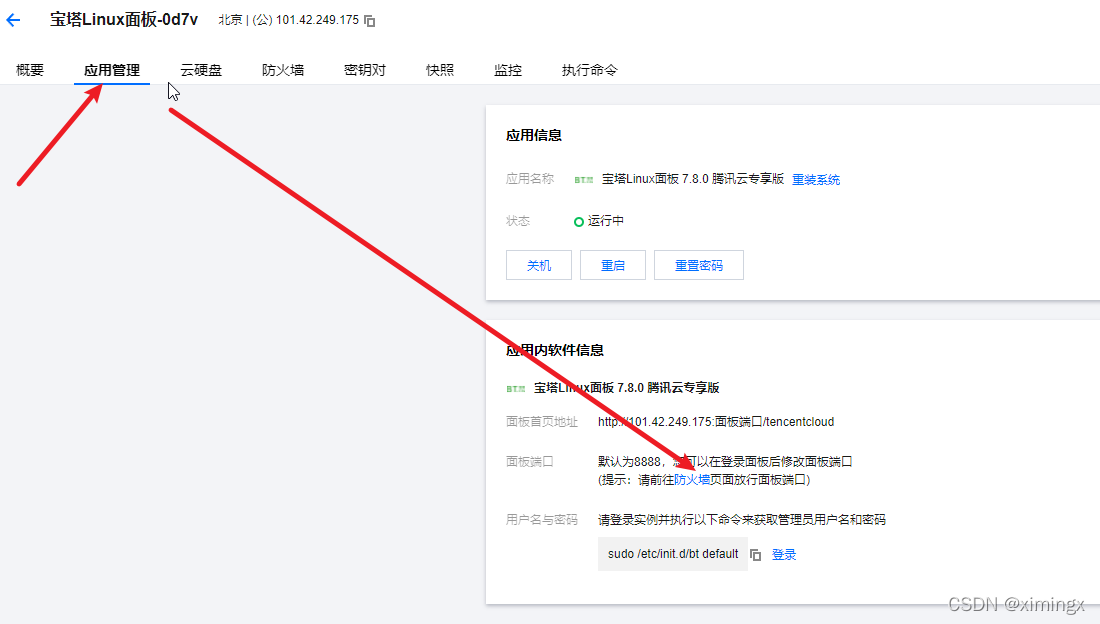Click the BT logo beside application name
This screenshot has width=1100, height=624.
[x=584, y=180]
